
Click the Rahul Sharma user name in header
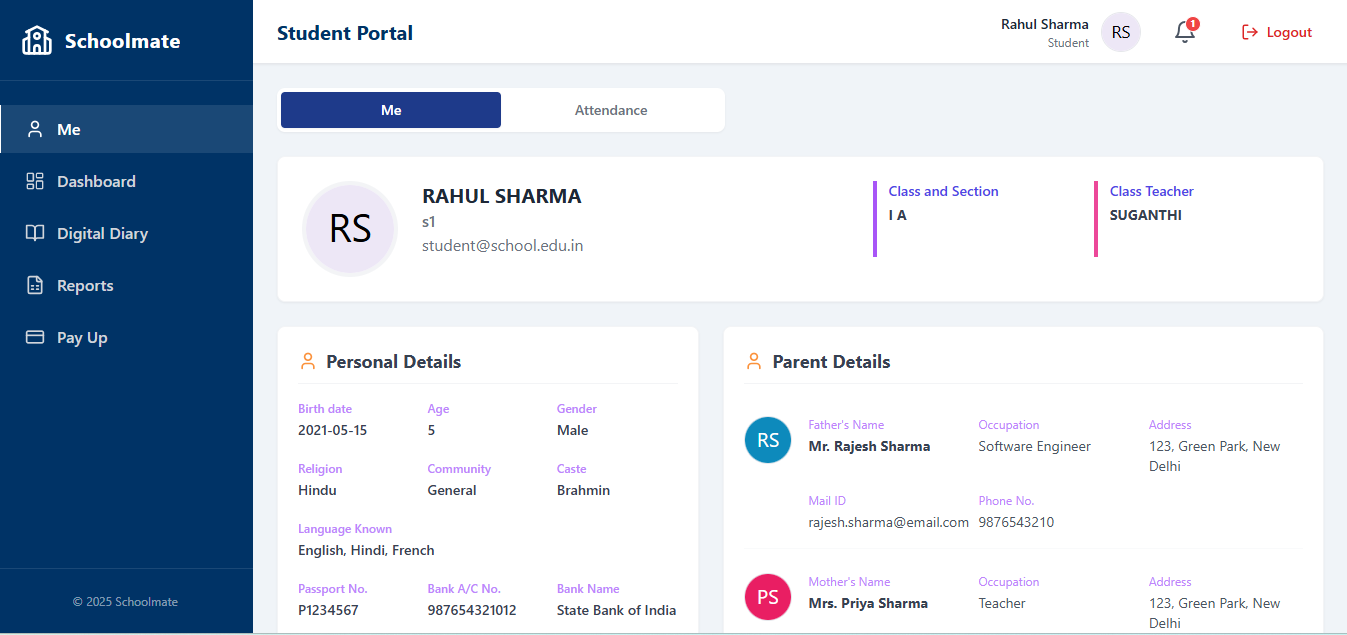(1045, 24)
